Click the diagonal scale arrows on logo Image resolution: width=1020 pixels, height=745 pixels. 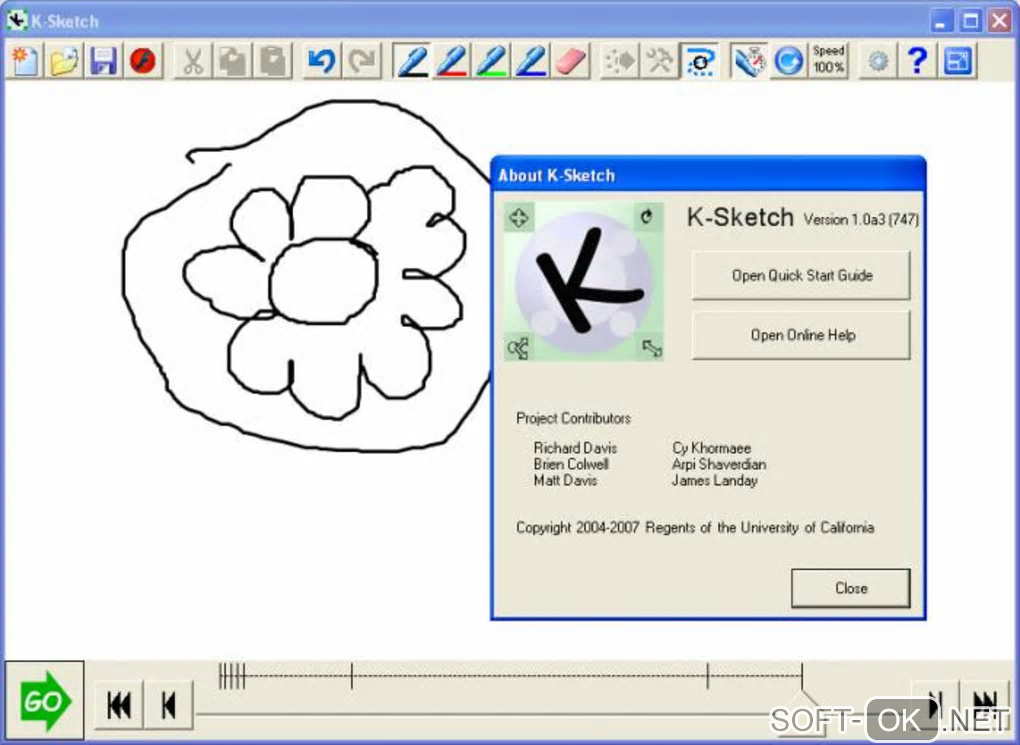(x=651, y=348)
